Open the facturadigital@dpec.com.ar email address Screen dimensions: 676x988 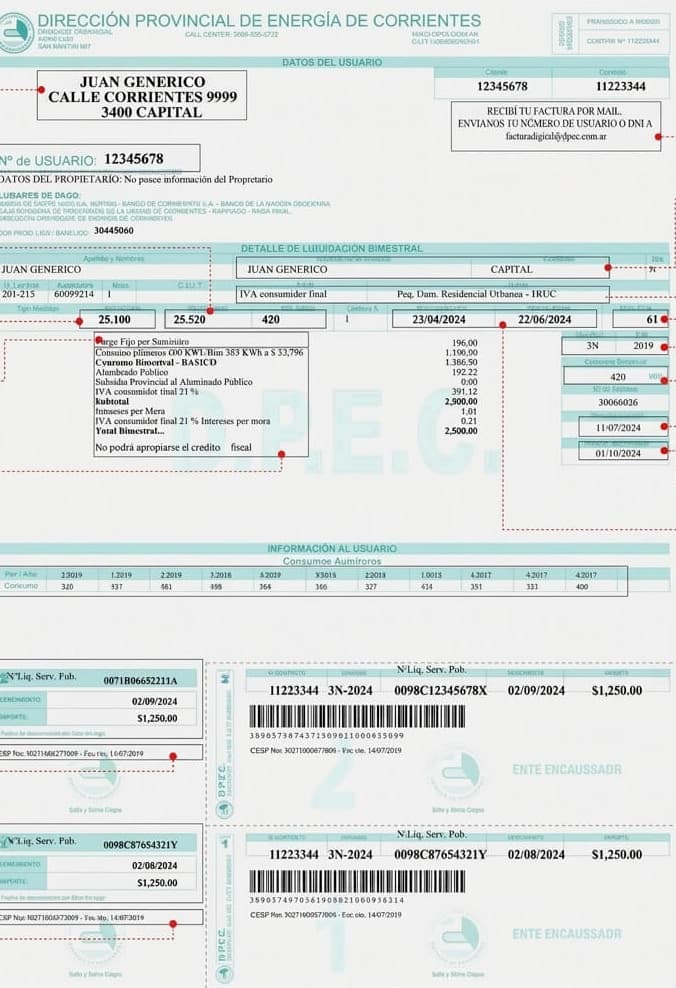click(x=556, y=136)
